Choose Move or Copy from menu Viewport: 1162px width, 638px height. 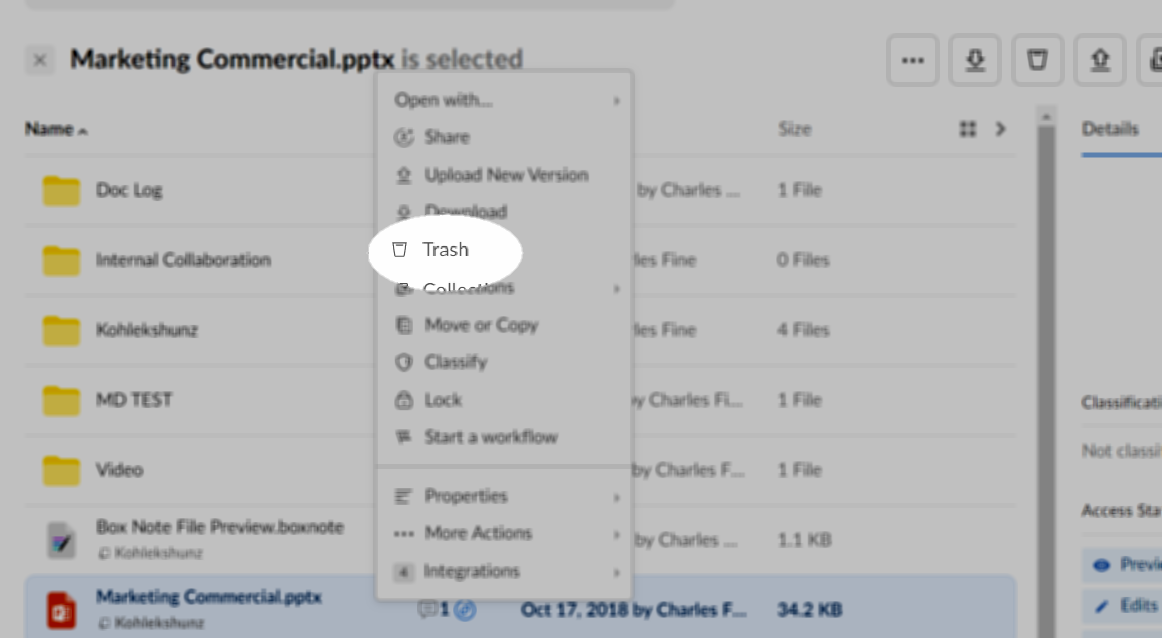coord(480,325)
